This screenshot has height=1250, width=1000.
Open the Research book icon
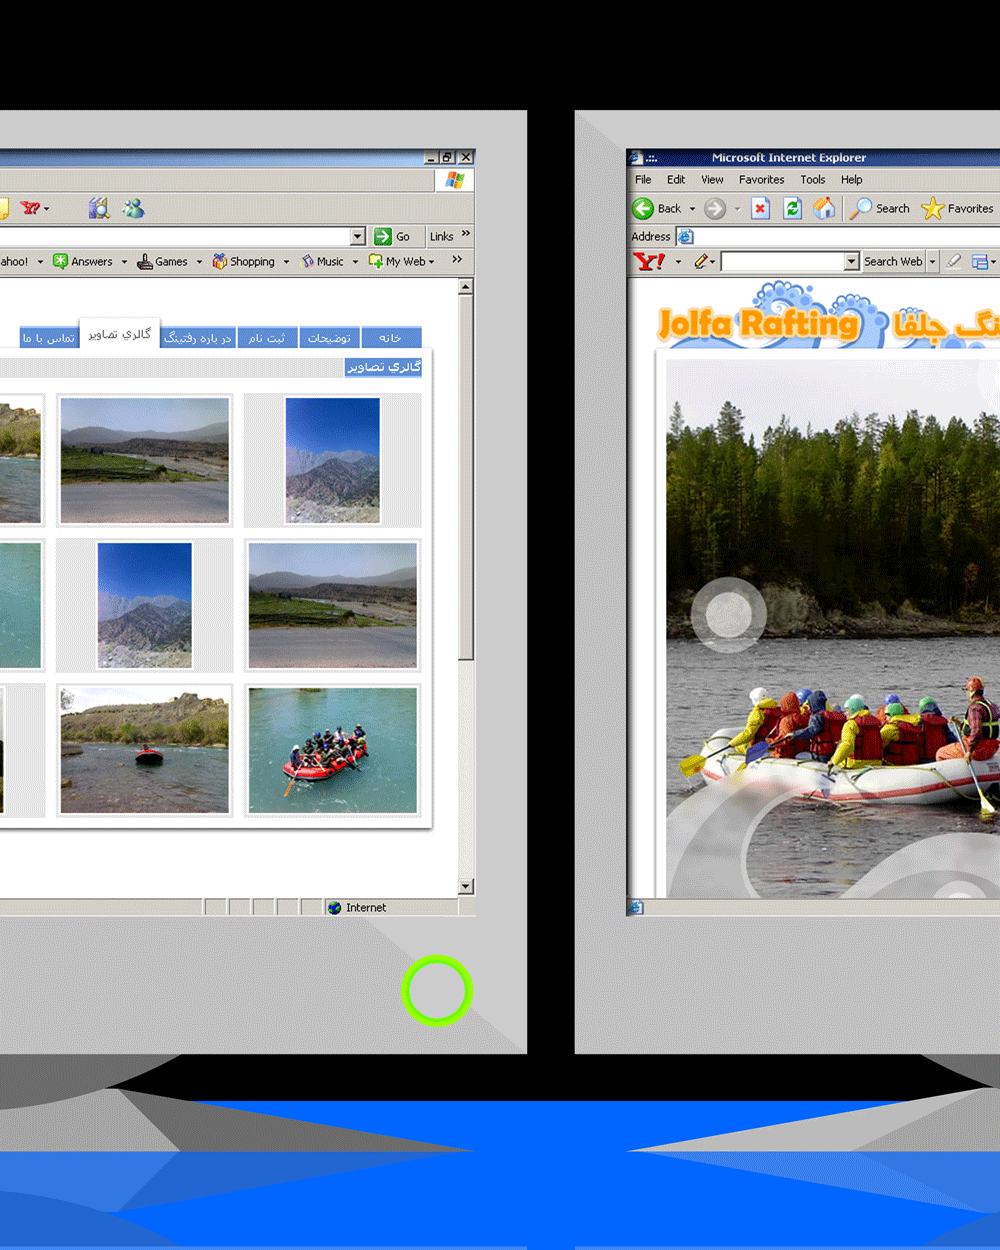tap(98, 208)
